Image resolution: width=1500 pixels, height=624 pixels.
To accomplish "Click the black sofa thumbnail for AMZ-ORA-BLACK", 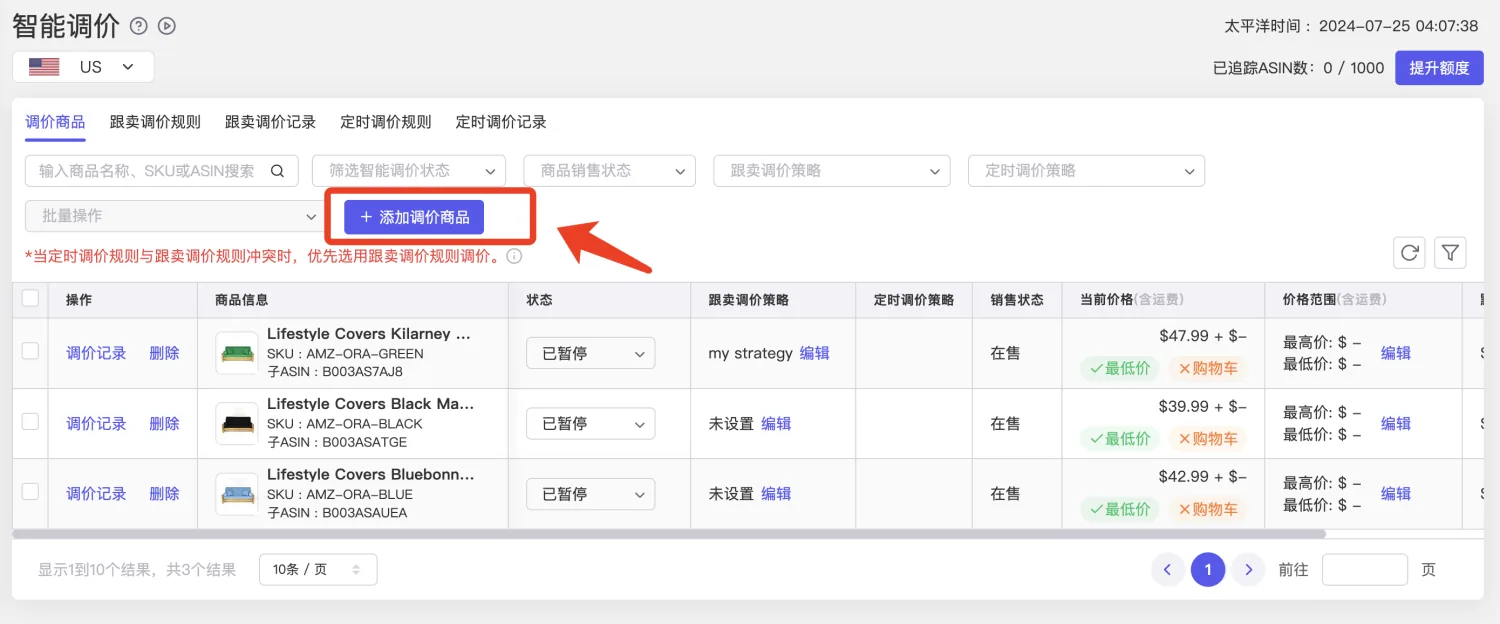I will click(x=237, y=423).
